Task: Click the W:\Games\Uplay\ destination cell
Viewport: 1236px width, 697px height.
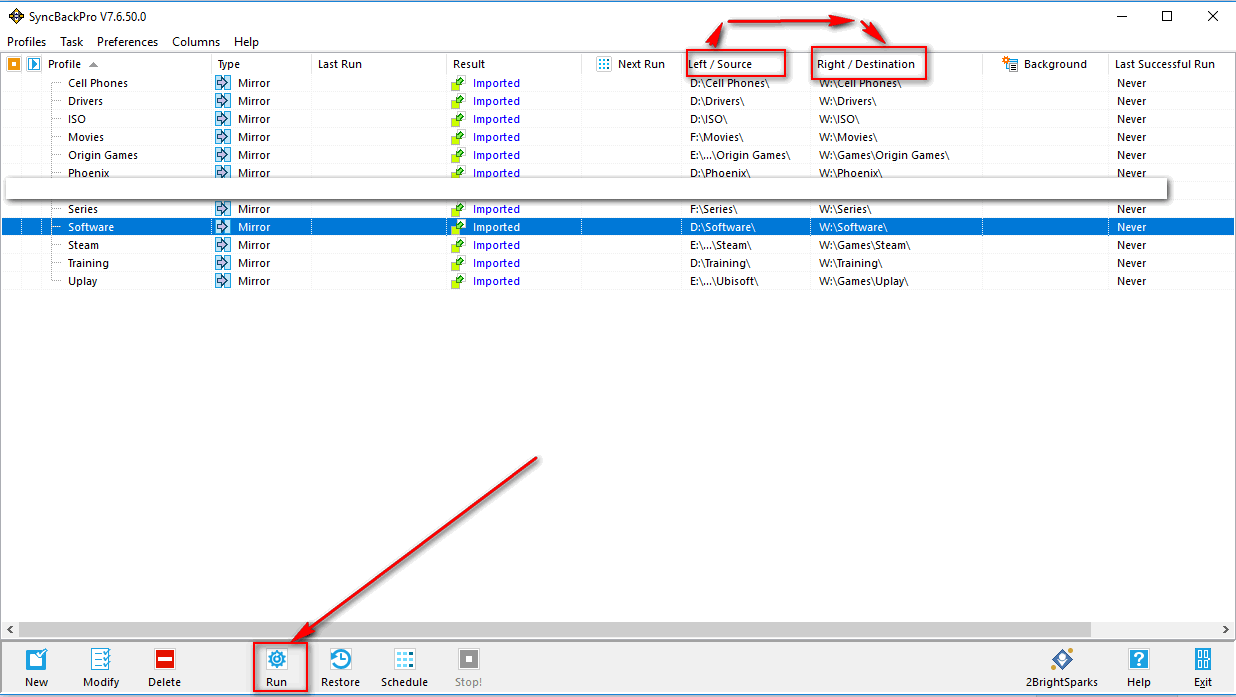Action: [864, 281]
